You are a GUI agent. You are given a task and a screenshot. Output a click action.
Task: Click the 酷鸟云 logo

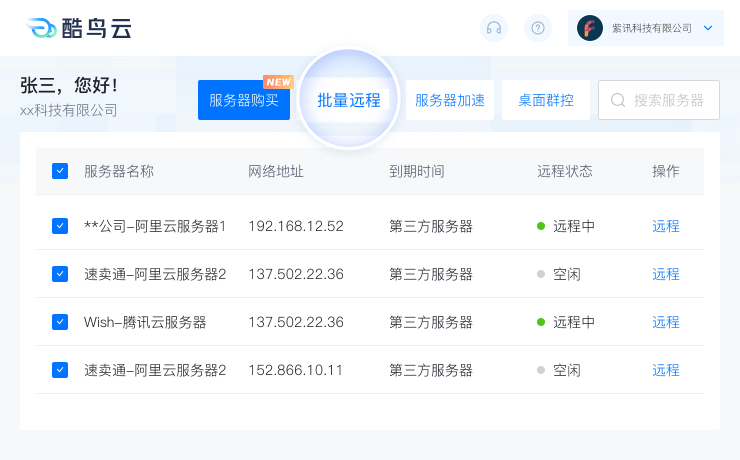pos(79,28)
